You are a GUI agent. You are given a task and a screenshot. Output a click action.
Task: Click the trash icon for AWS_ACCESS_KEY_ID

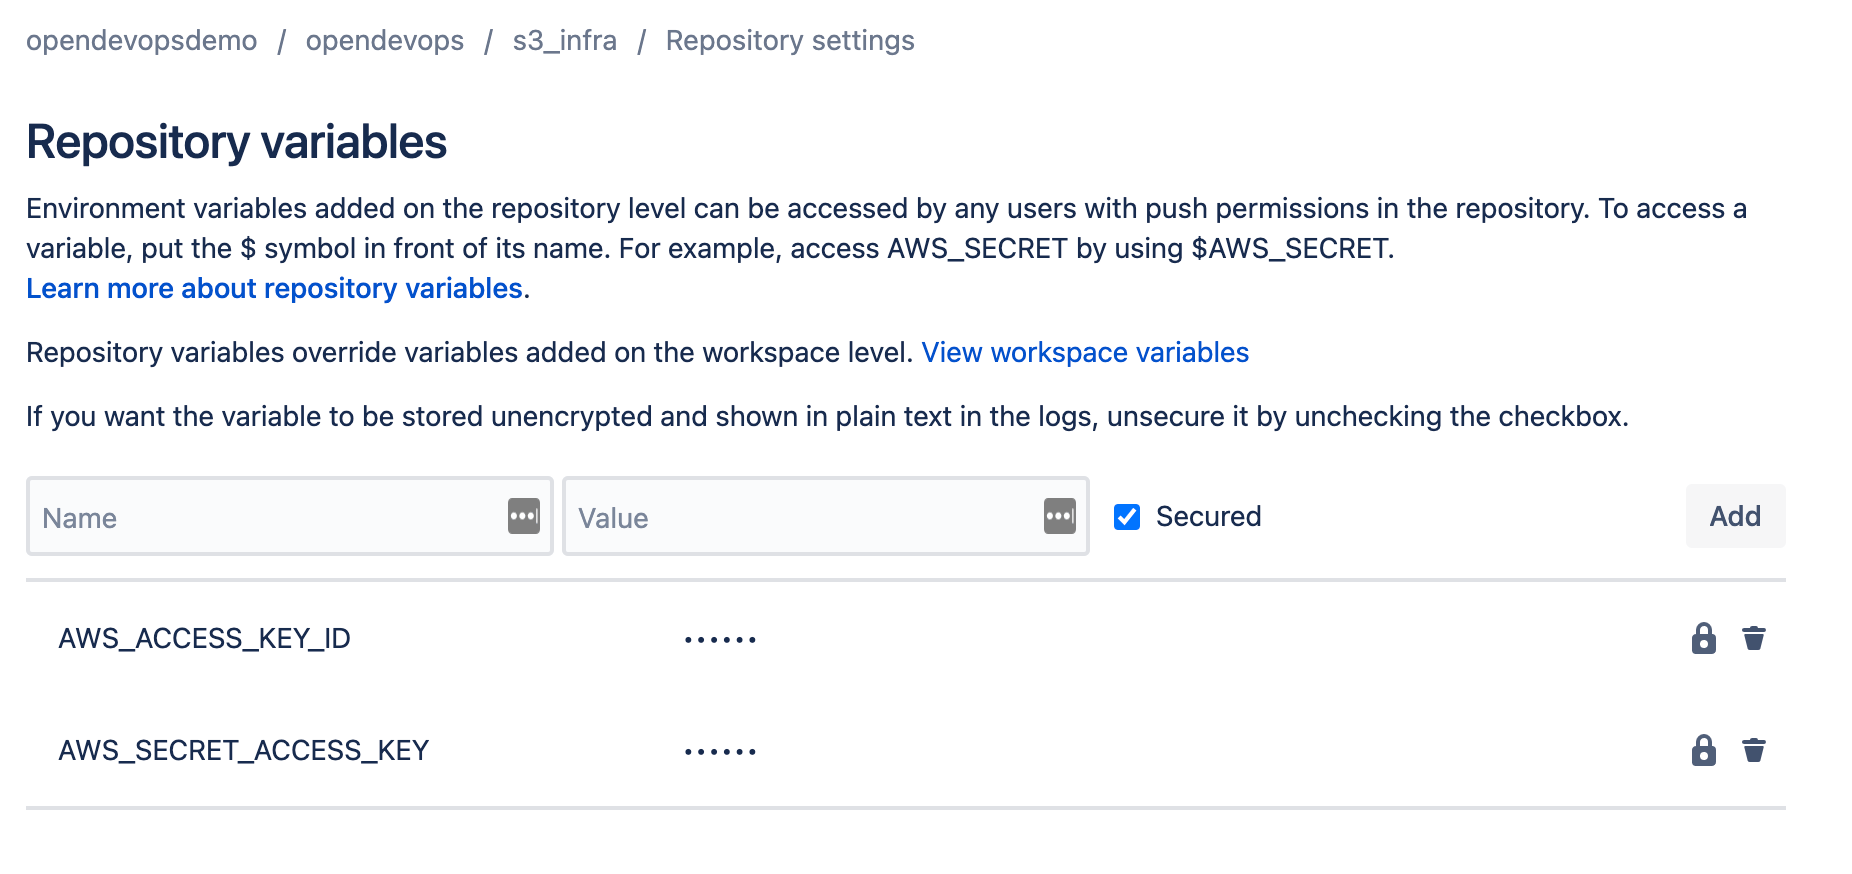(x=1755, y=637)
